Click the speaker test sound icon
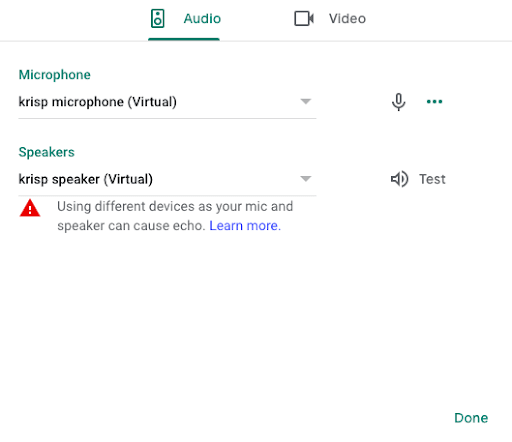 [399, 179]
